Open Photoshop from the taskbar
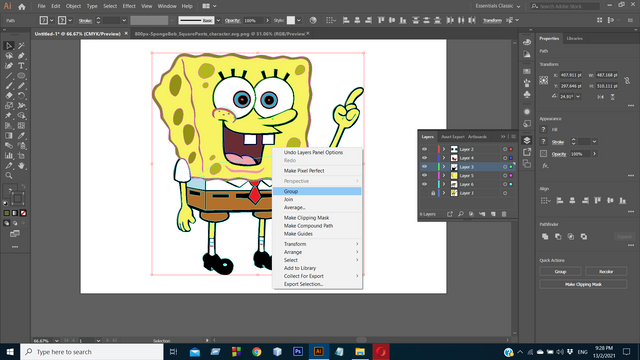 click(x=298, y=352)
